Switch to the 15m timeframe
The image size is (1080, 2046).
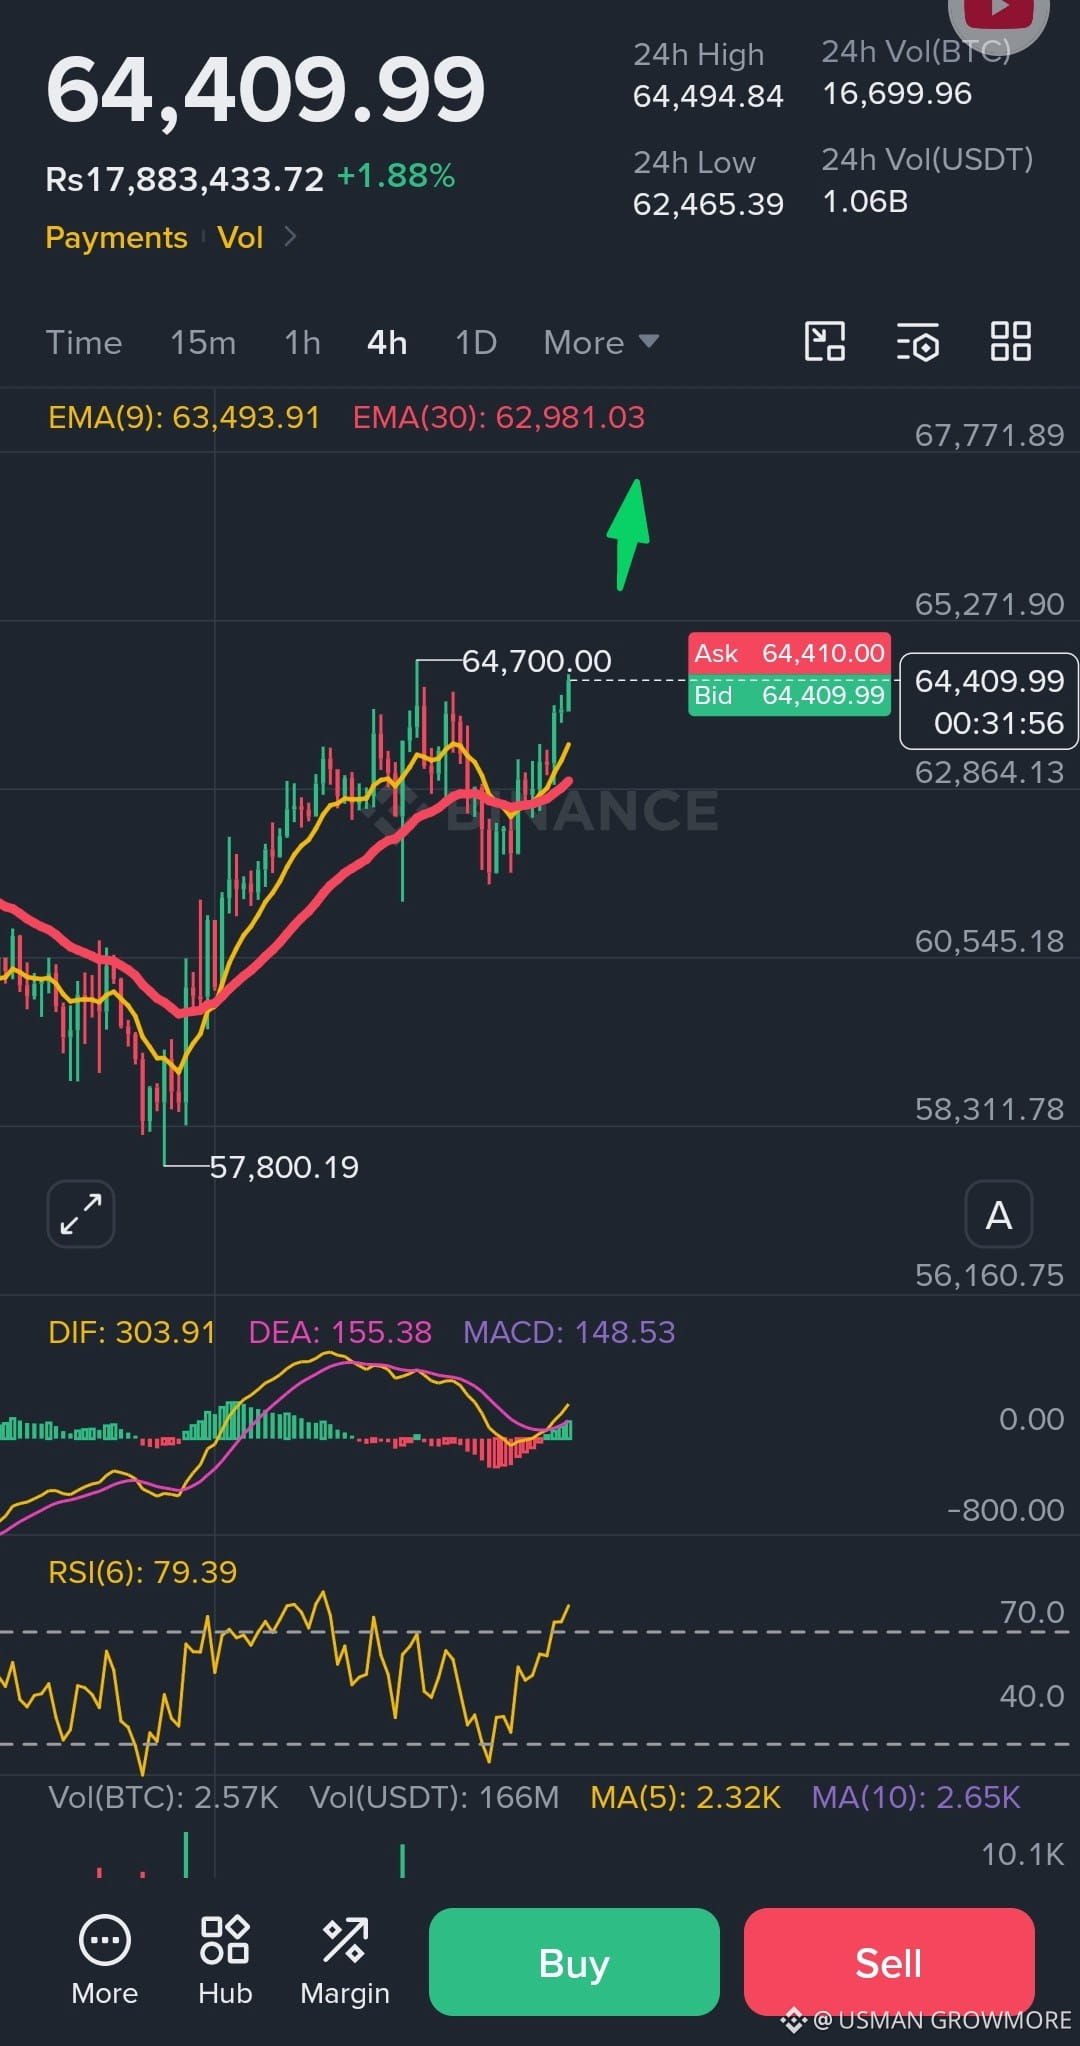pos(203,343)
